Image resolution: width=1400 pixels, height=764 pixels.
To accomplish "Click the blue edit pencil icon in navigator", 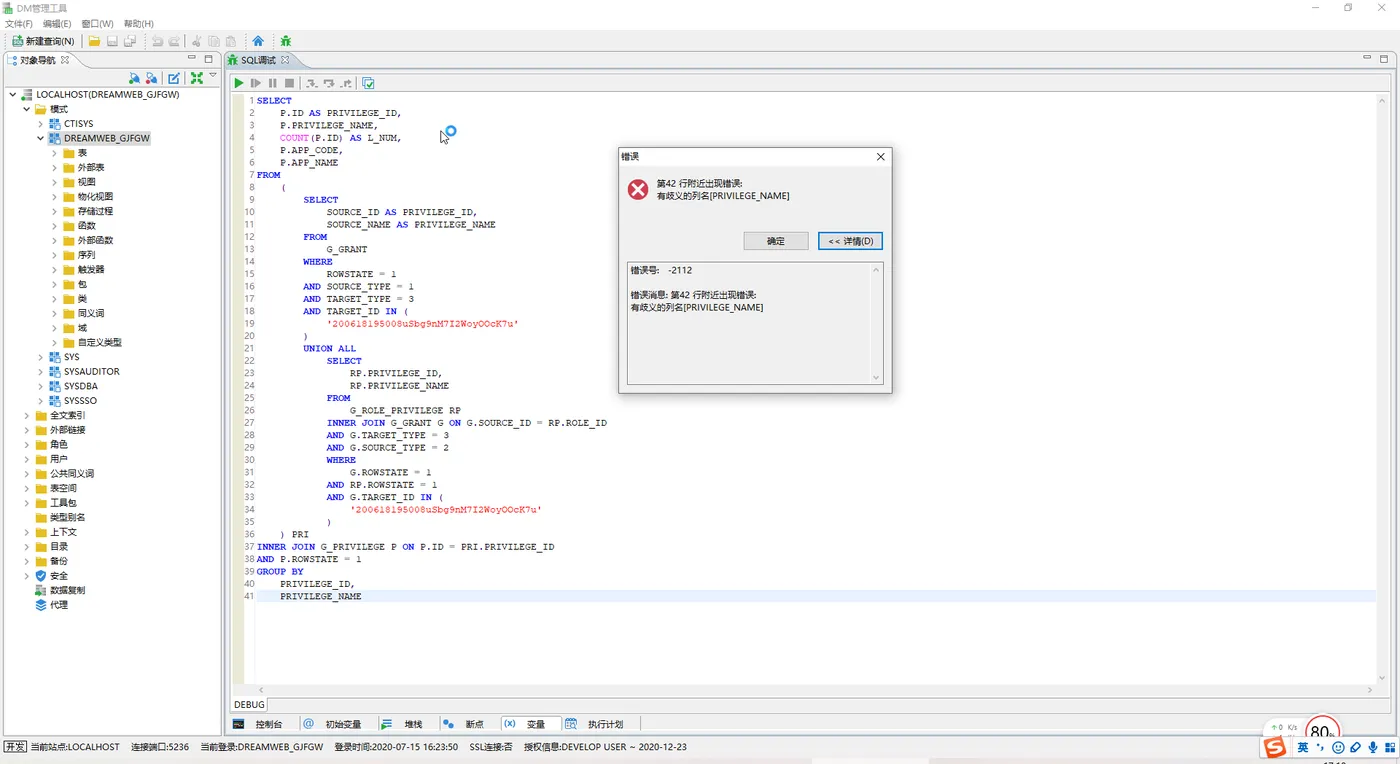I will click(174, 78).
